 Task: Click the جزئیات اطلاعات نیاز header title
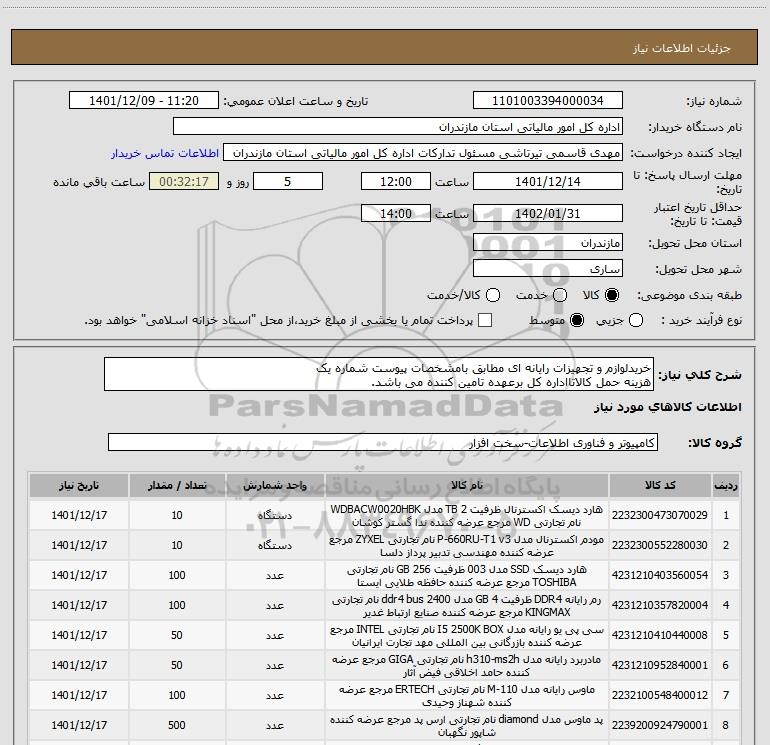682,48
